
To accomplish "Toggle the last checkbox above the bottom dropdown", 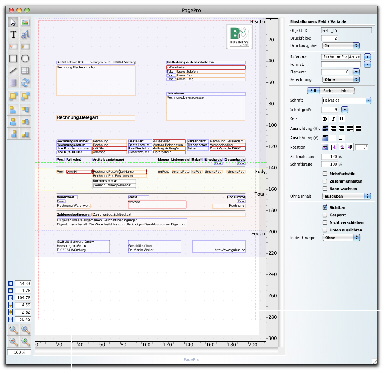I will click(325, 230).
